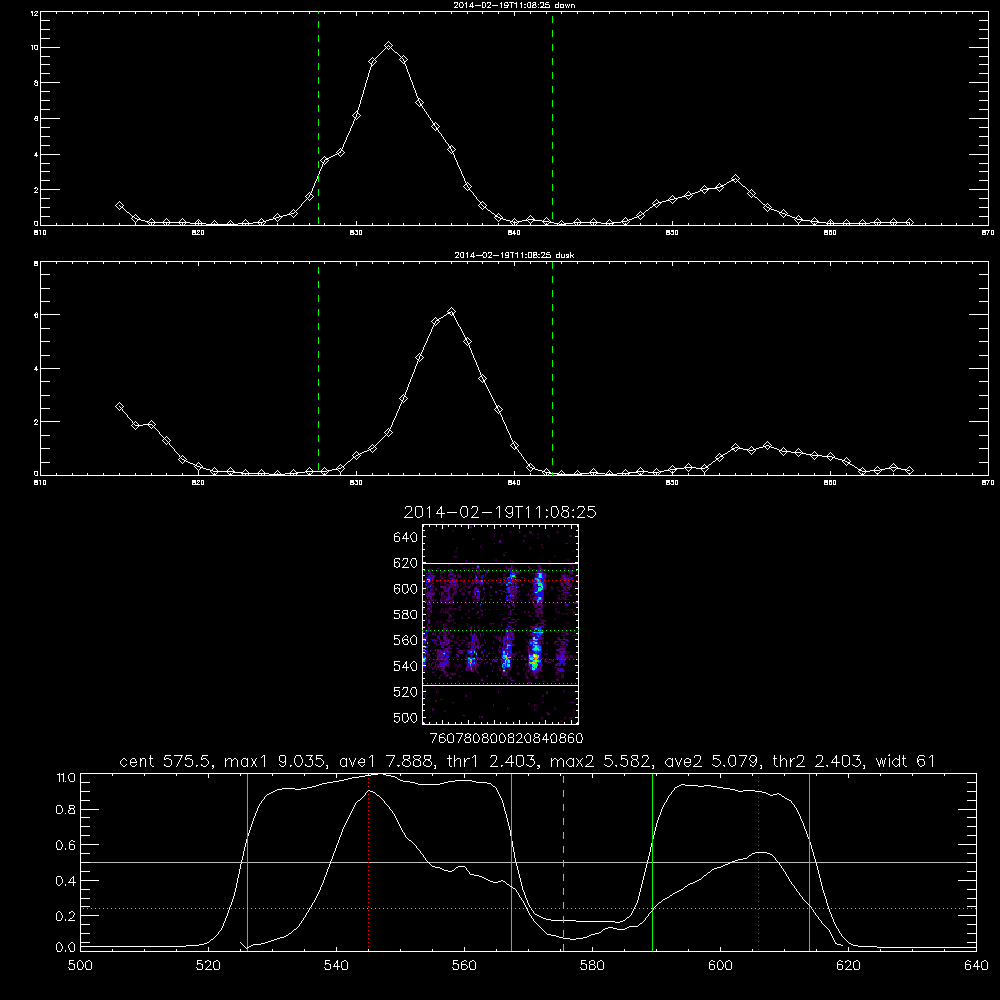Screen dimensions: 1000x1000
Task: Click the '560' y-axis label beside spectrogram
Action: tap(406, 640)
